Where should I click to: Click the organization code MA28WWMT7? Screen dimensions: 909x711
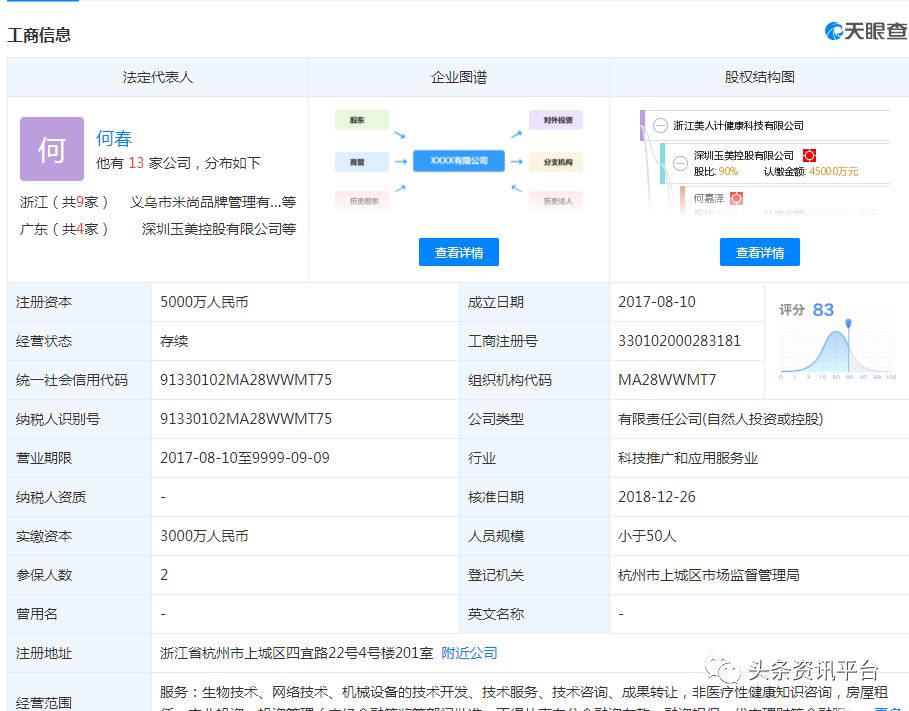[667, 380]
